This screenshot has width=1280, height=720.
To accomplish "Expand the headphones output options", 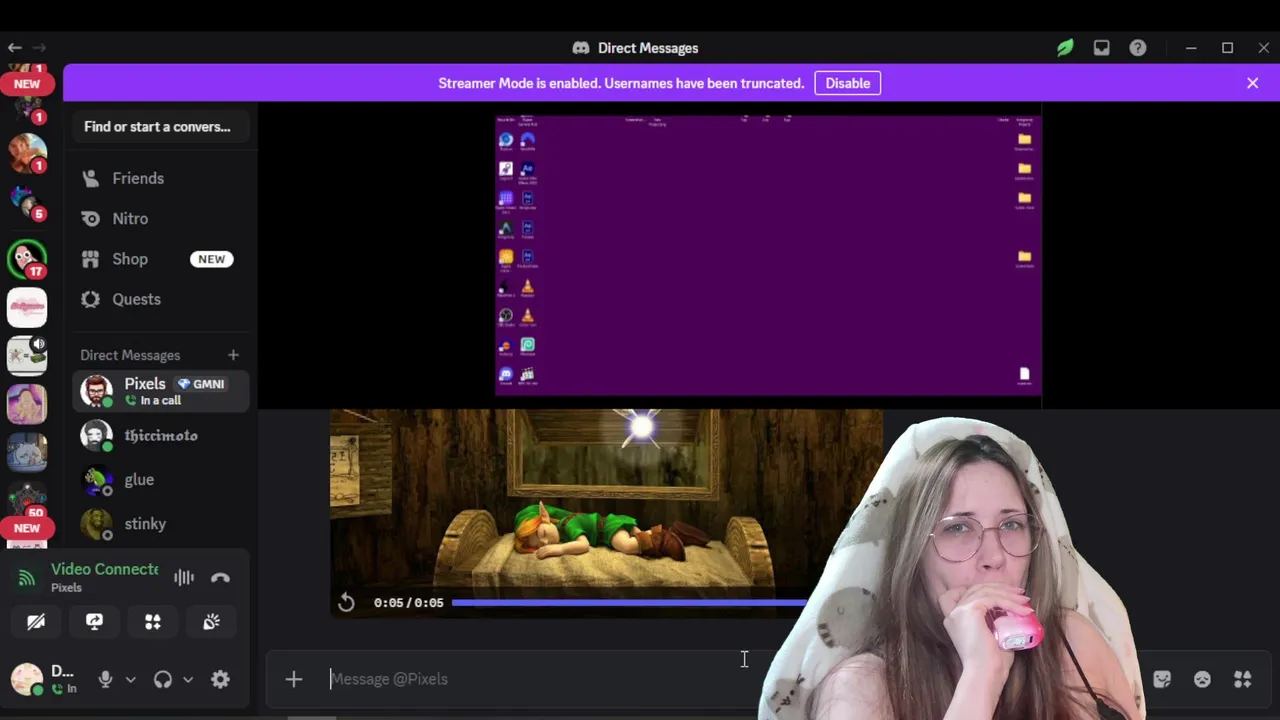I will point(187,679).
